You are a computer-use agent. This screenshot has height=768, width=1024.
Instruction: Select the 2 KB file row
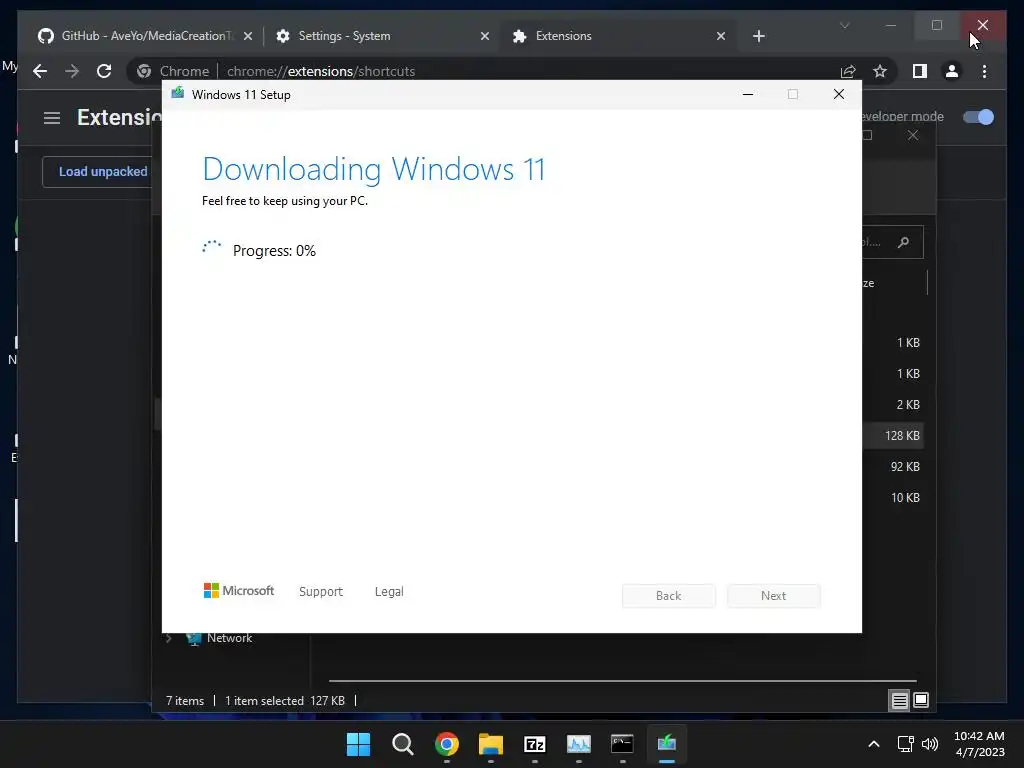click(893, 405)
